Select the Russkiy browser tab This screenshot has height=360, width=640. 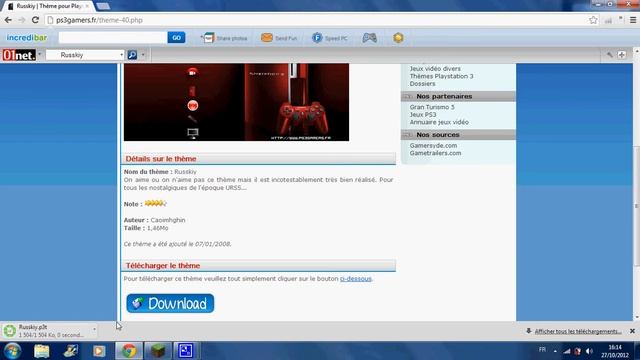pos(48,6)
